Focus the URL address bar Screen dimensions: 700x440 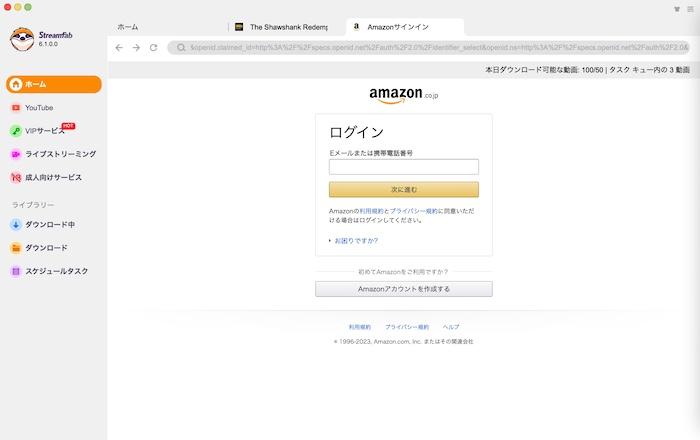[x=429, y=47]
